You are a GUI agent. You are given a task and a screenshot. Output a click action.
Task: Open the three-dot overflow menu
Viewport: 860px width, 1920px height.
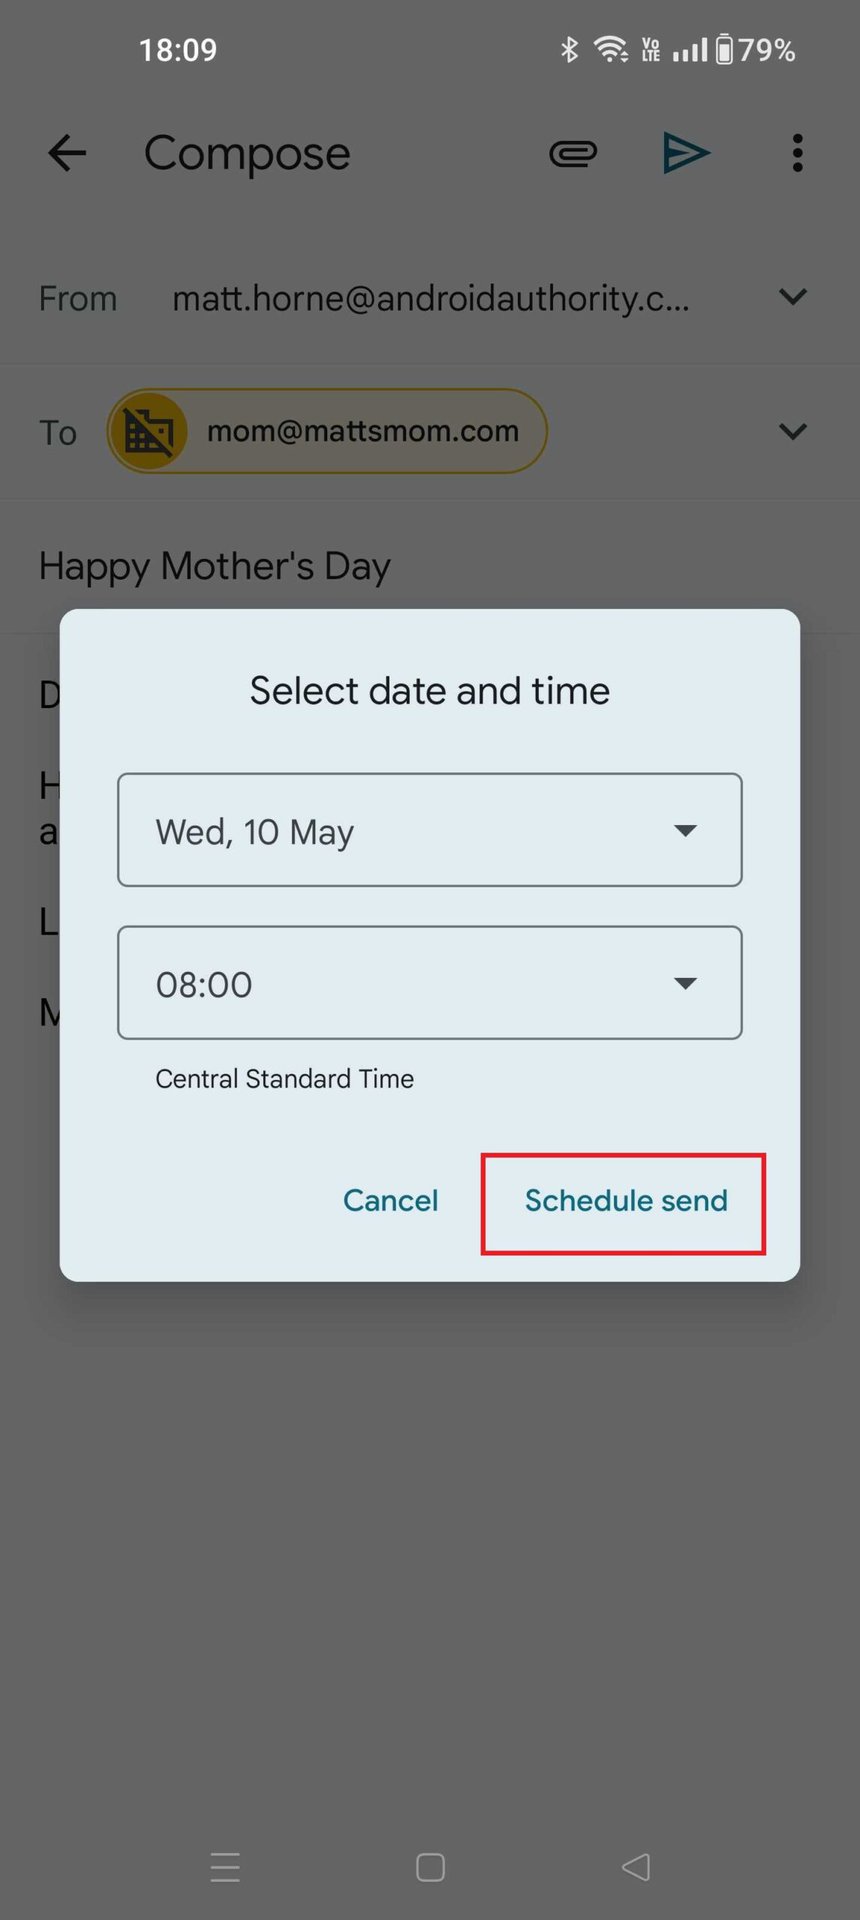click(x=797, y=153)
